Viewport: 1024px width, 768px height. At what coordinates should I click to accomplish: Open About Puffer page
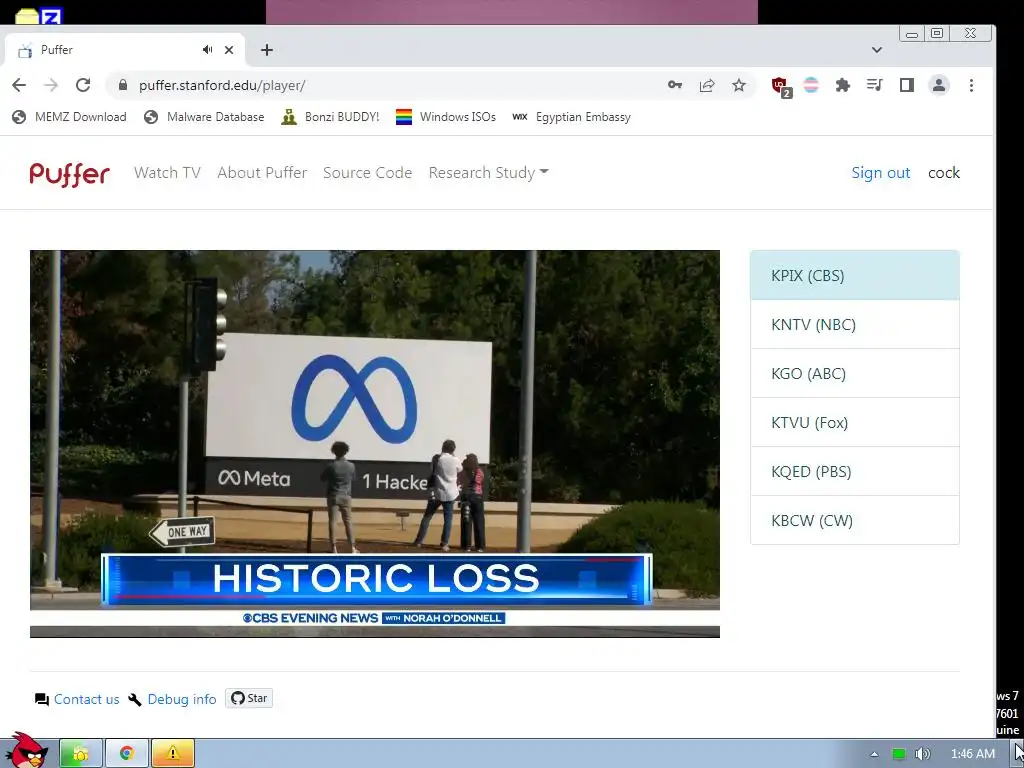(262, 172)
